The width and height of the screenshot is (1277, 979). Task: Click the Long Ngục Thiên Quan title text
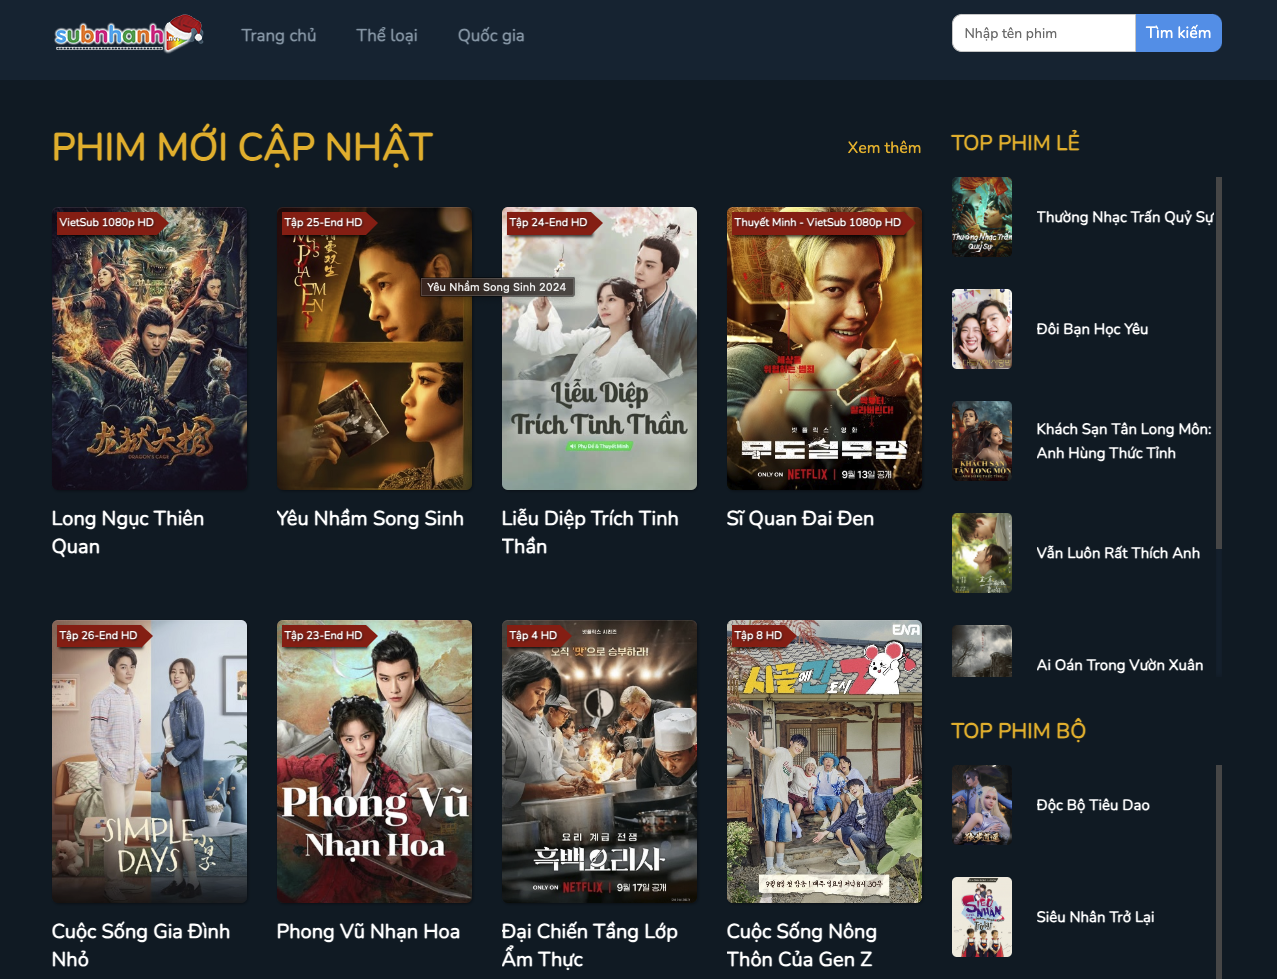click(x=128, y=532)
